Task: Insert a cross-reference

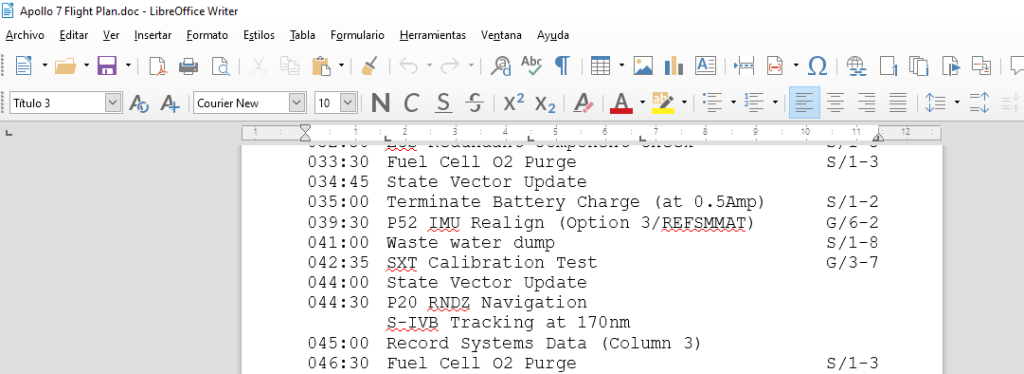Action: tap(982, 65)
